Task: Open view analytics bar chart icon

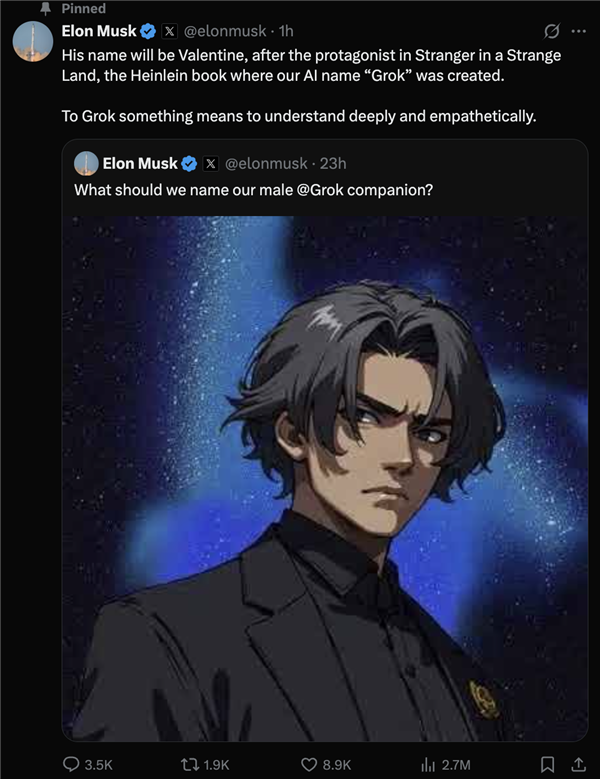Action: 428,764
